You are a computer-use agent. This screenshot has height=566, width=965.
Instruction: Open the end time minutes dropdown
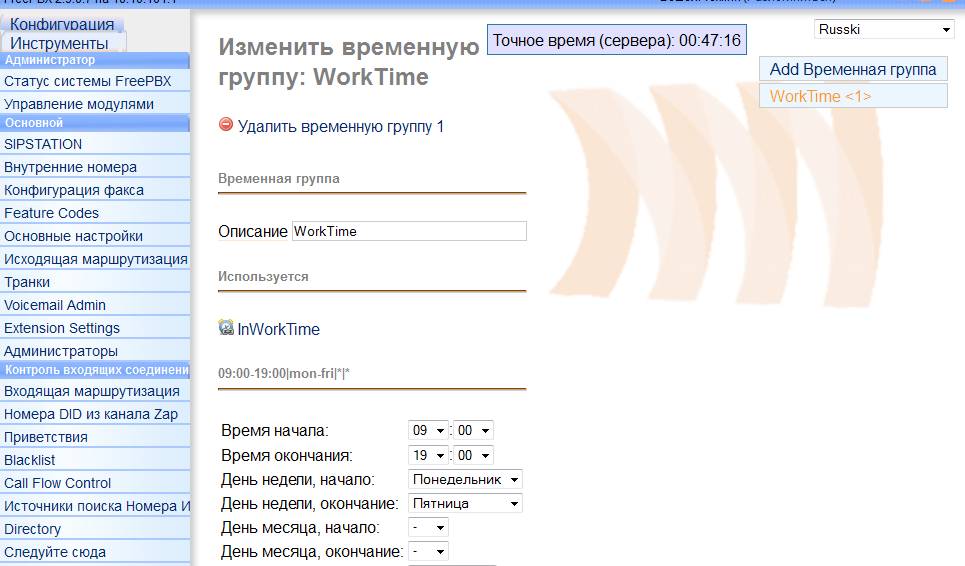click(x=473, y=455)
